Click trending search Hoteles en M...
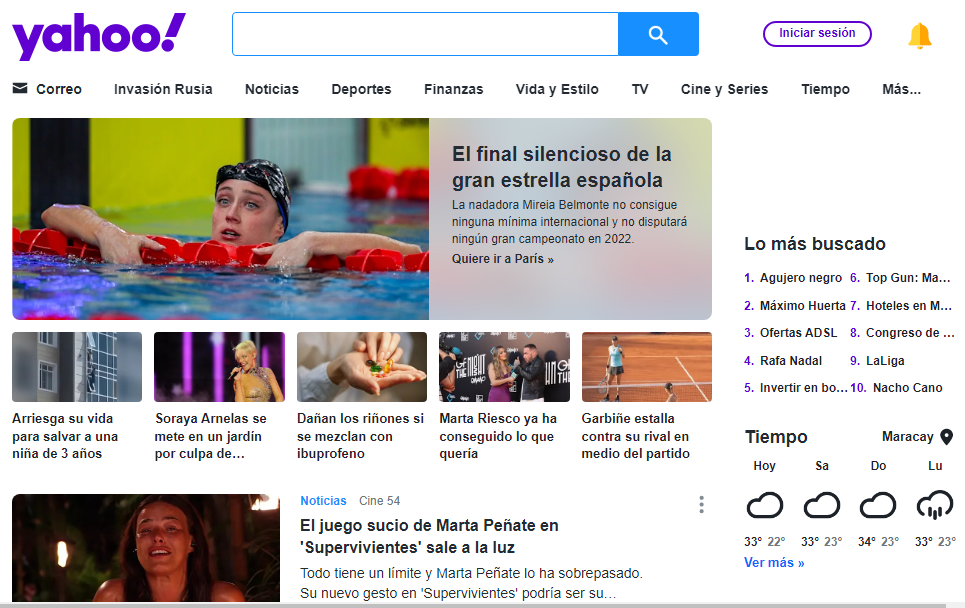Screen dimensions: 965x608 (909, 305)
